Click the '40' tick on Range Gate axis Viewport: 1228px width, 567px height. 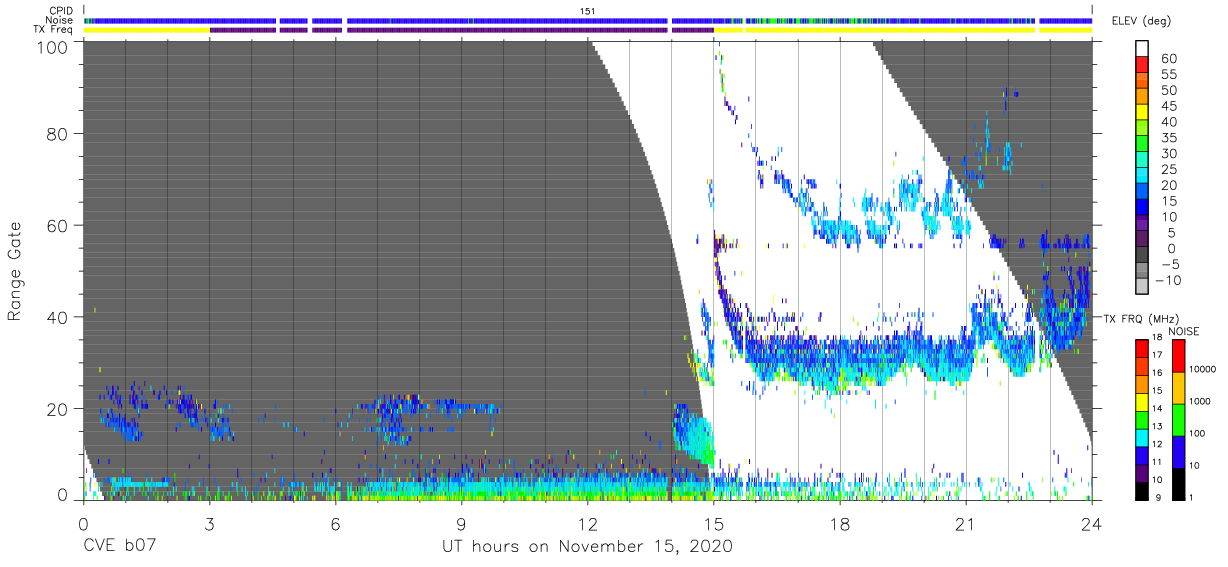57,317
